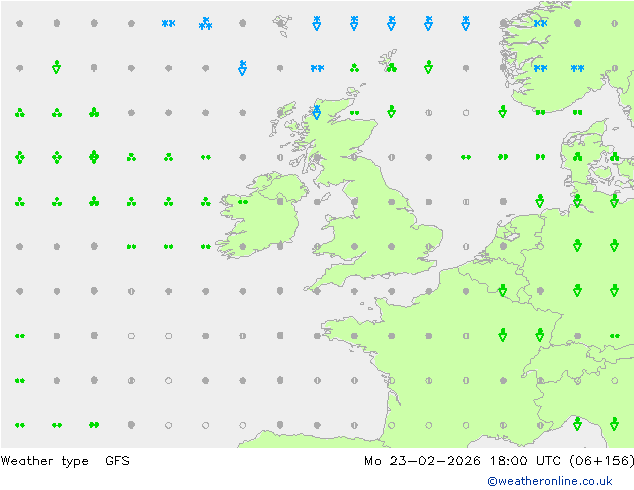
Task: Click grey cloud symbol over East Anglia coast
Action: 429,246
